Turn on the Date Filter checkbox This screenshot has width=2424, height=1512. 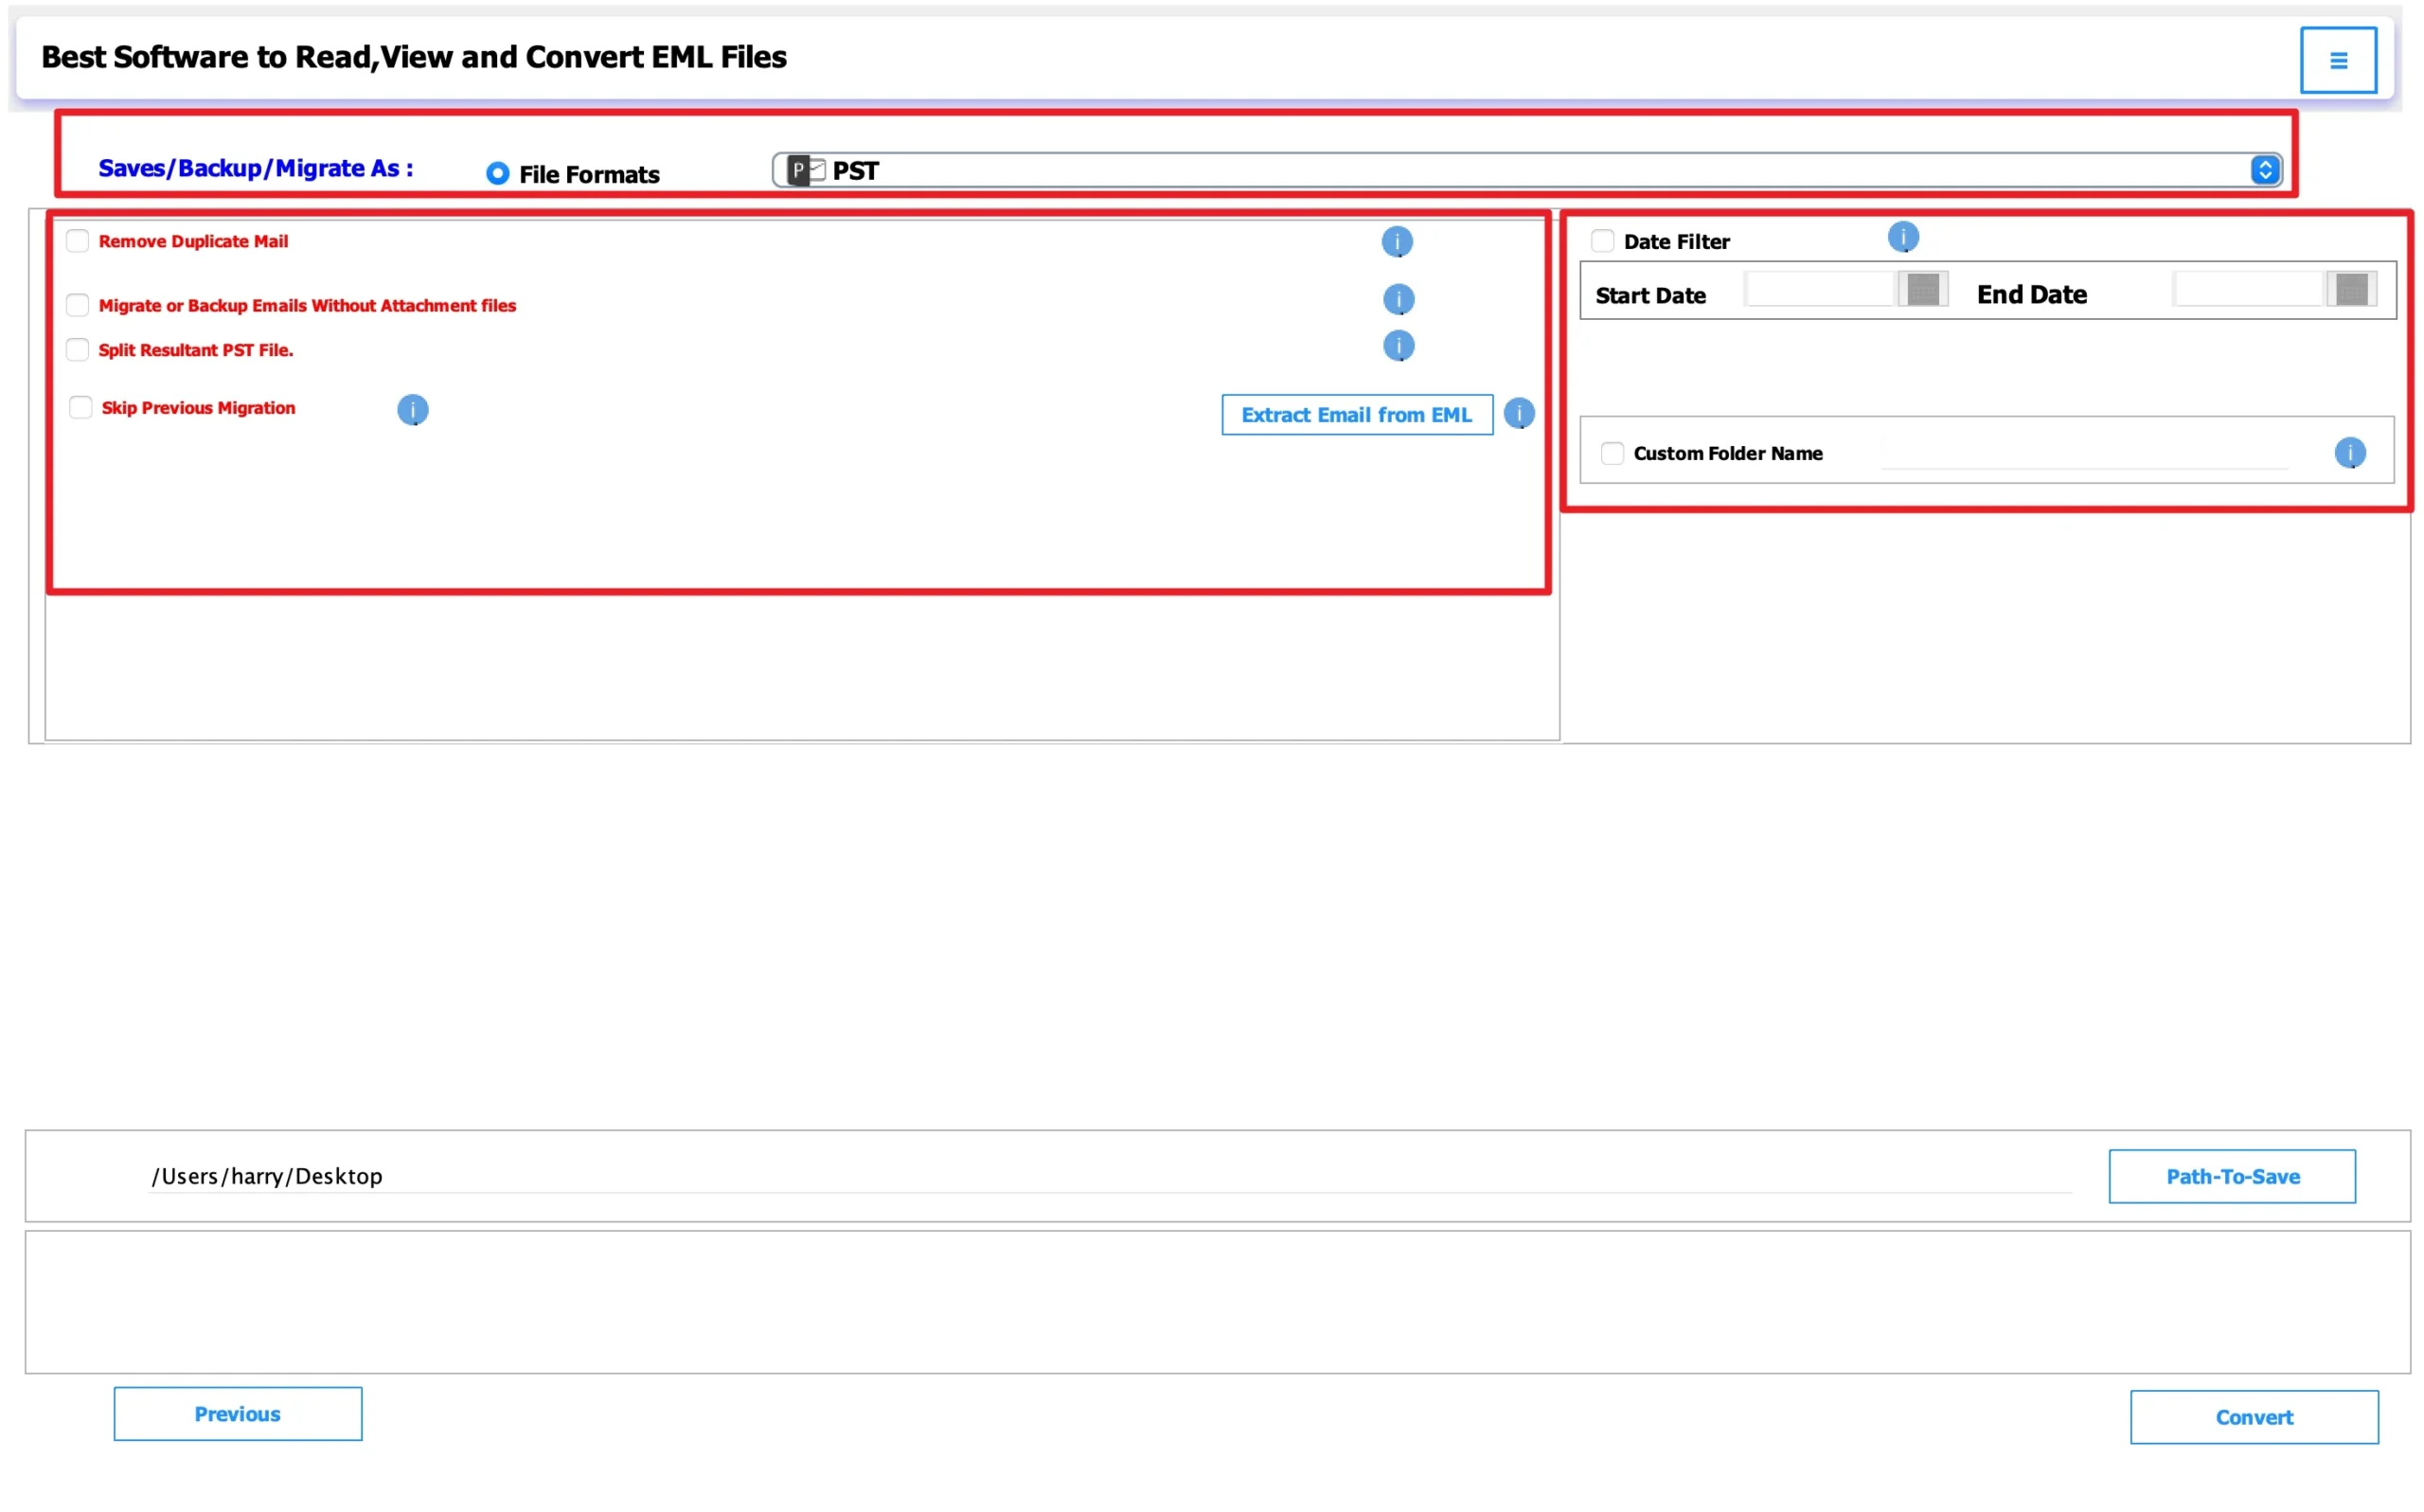click(1602, 241)
